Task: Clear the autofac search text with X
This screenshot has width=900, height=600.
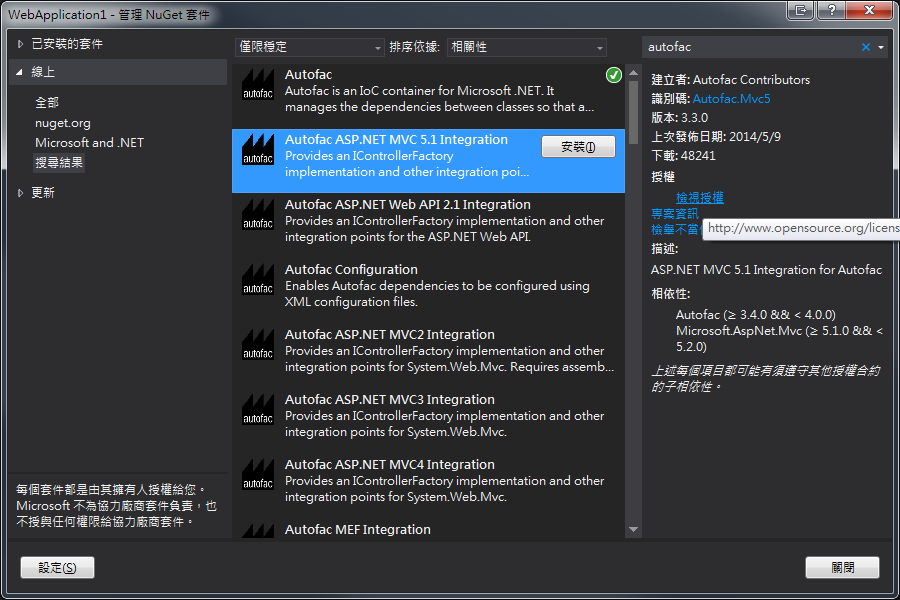Action: [x=866, y=47]
